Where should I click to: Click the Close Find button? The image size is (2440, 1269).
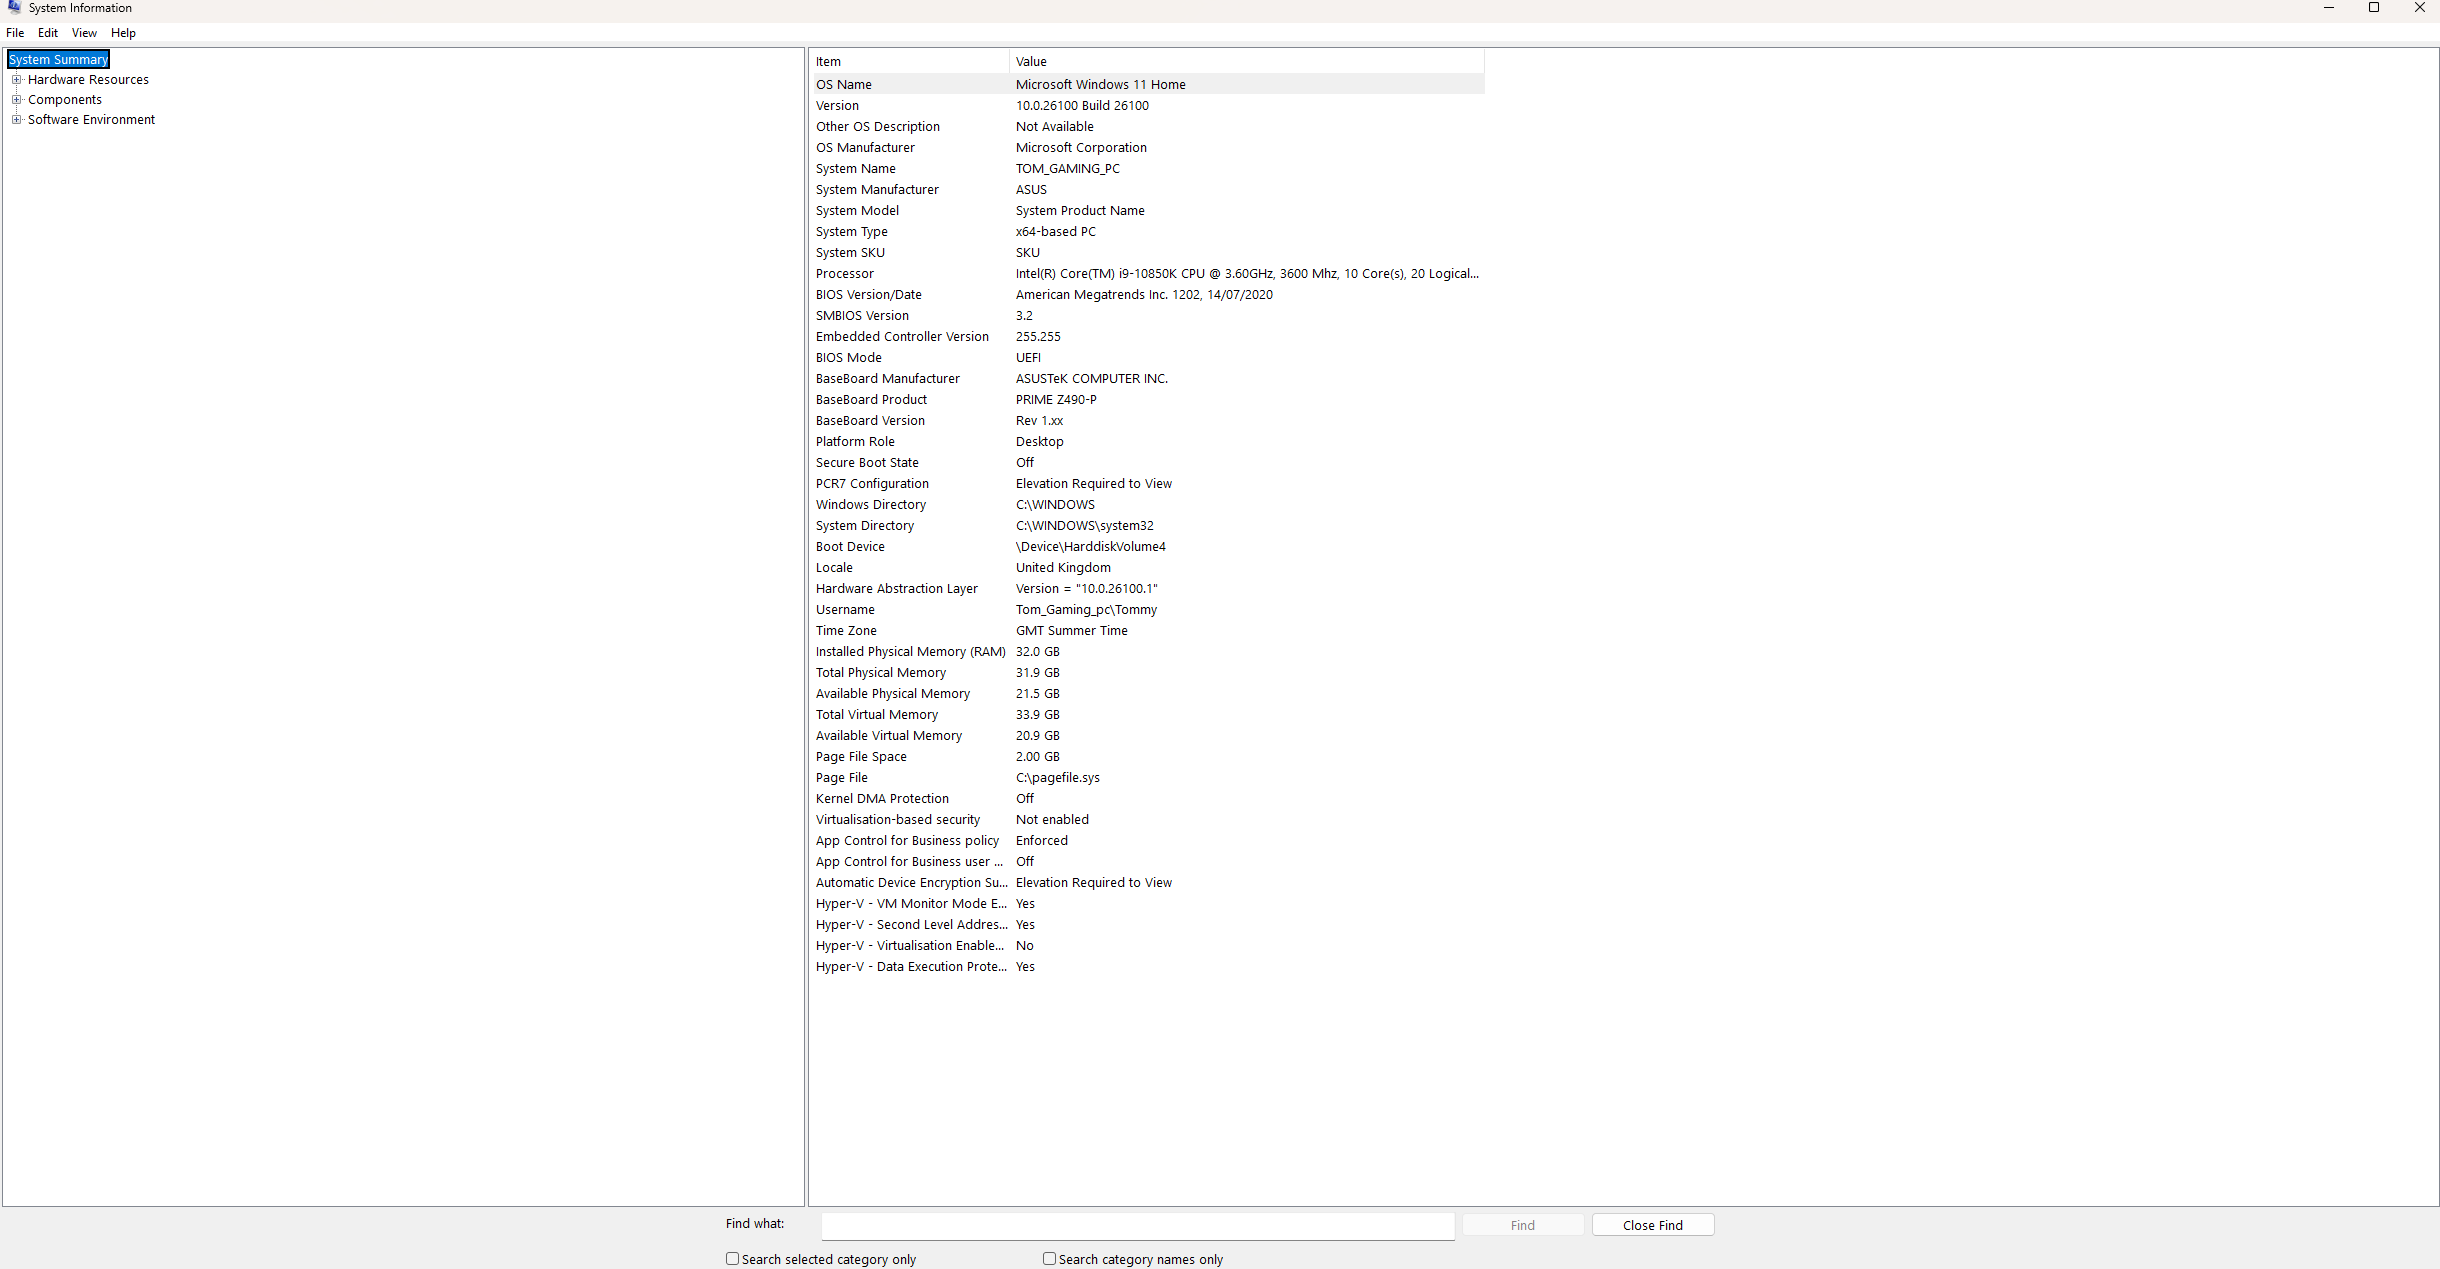(x=1652, y=1225)
